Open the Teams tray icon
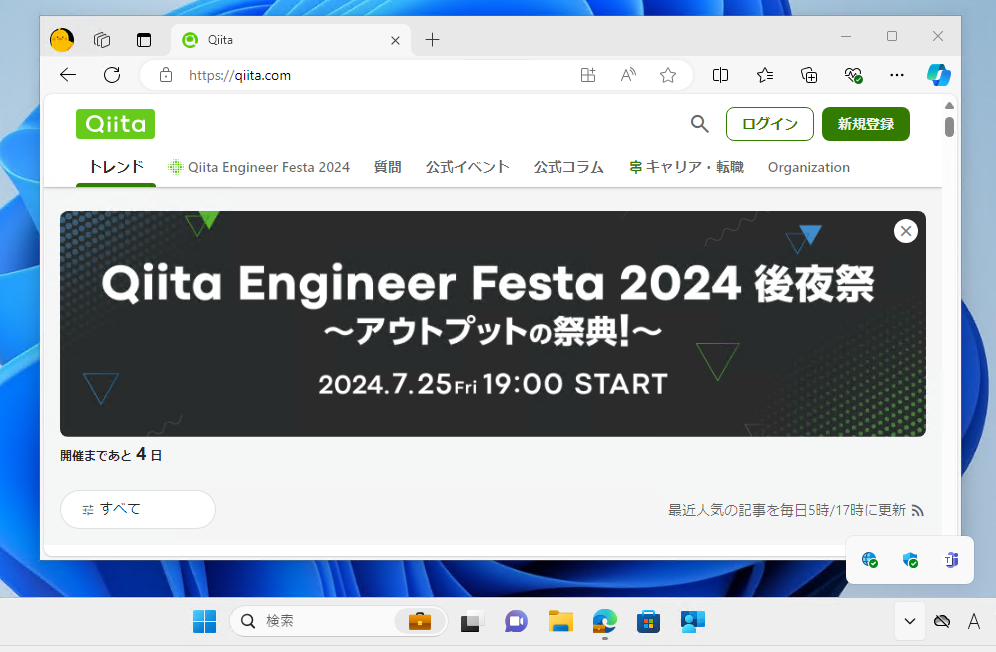The image size is (996, 652). pyautogui.click(x=951, y=560)
